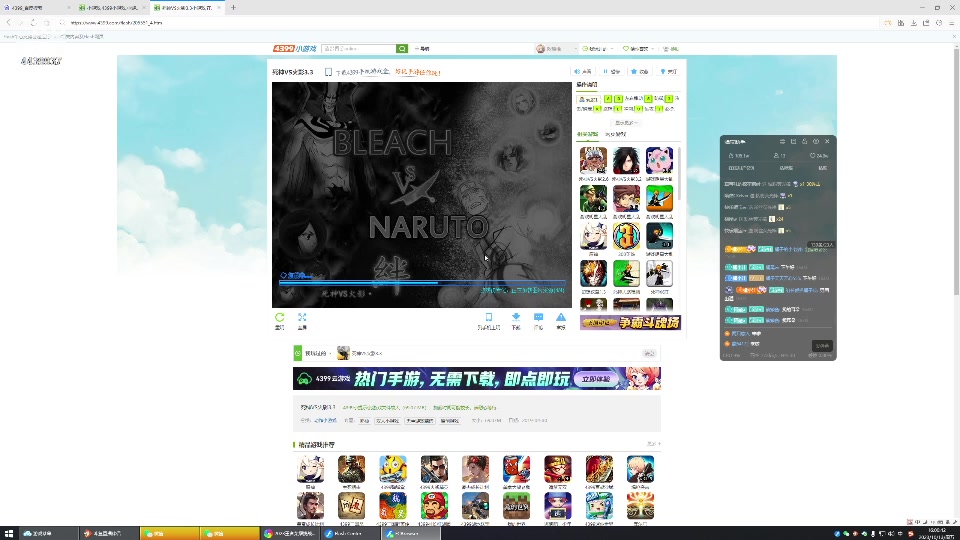
Task: Open the black stickman game thumbnail
Action: coord(659,236)
